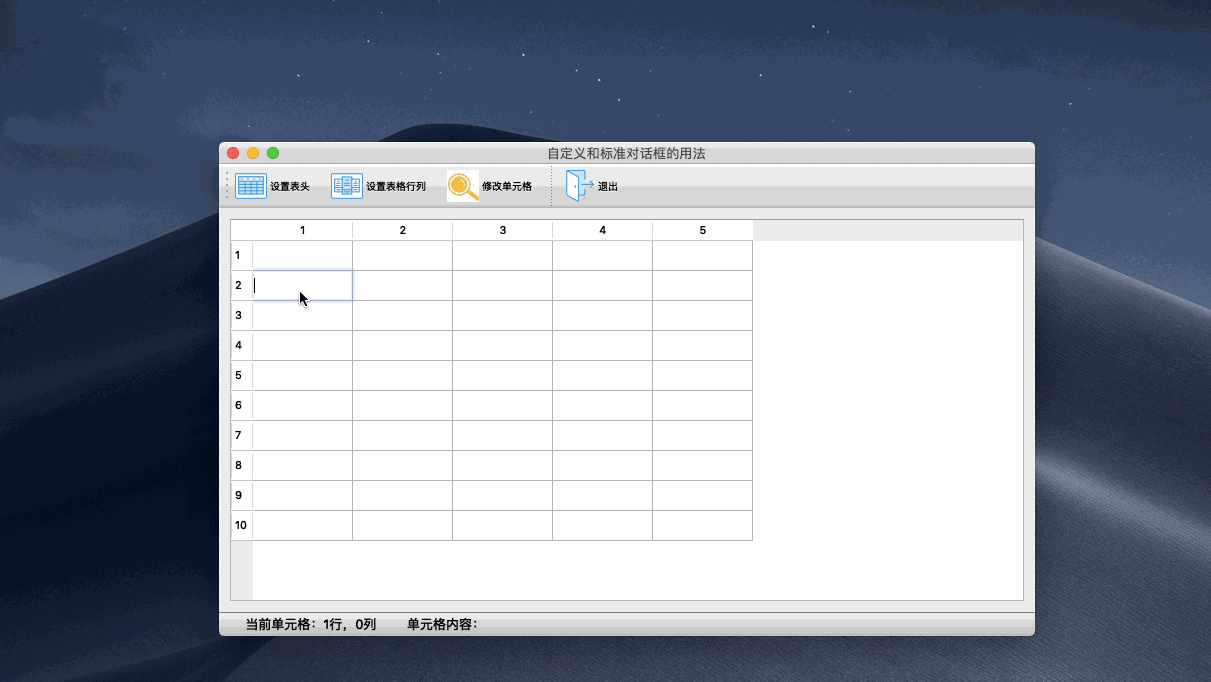This screenshot has width=1211, height=682.
Task: Click the 设置表头 table header icon
Action: [251, 186]
